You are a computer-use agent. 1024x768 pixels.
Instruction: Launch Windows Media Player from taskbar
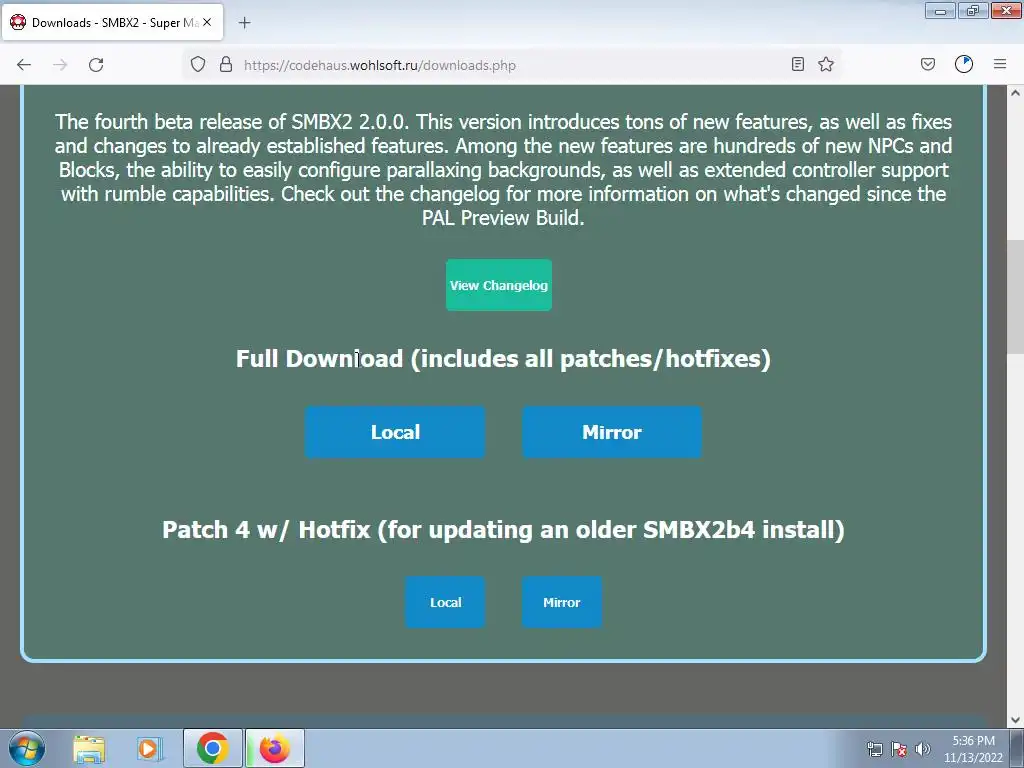tap(150, 749)
